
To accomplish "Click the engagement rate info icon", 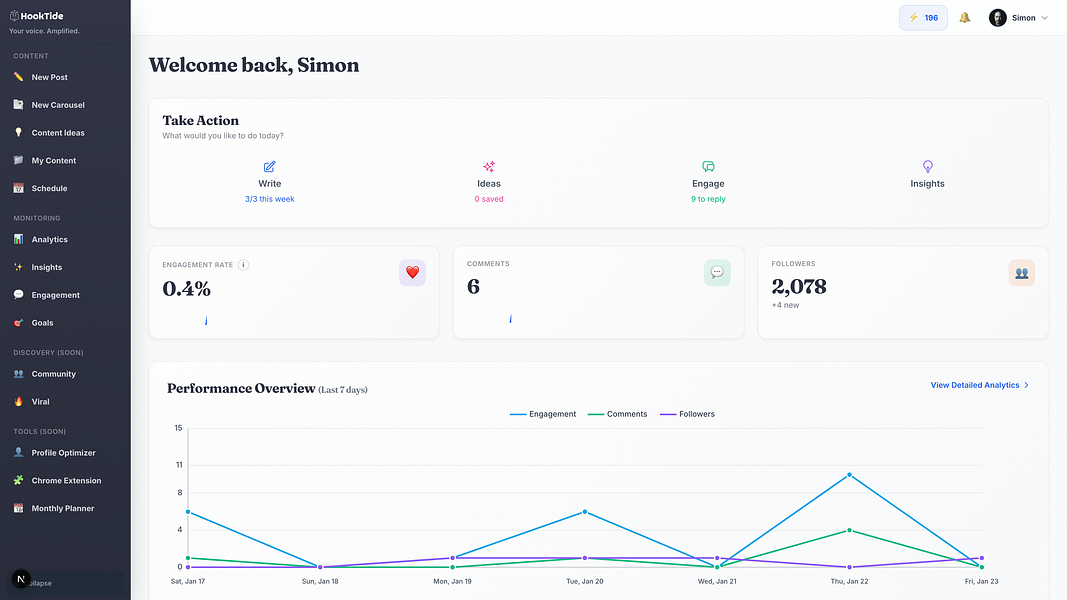I will point(243,265).
